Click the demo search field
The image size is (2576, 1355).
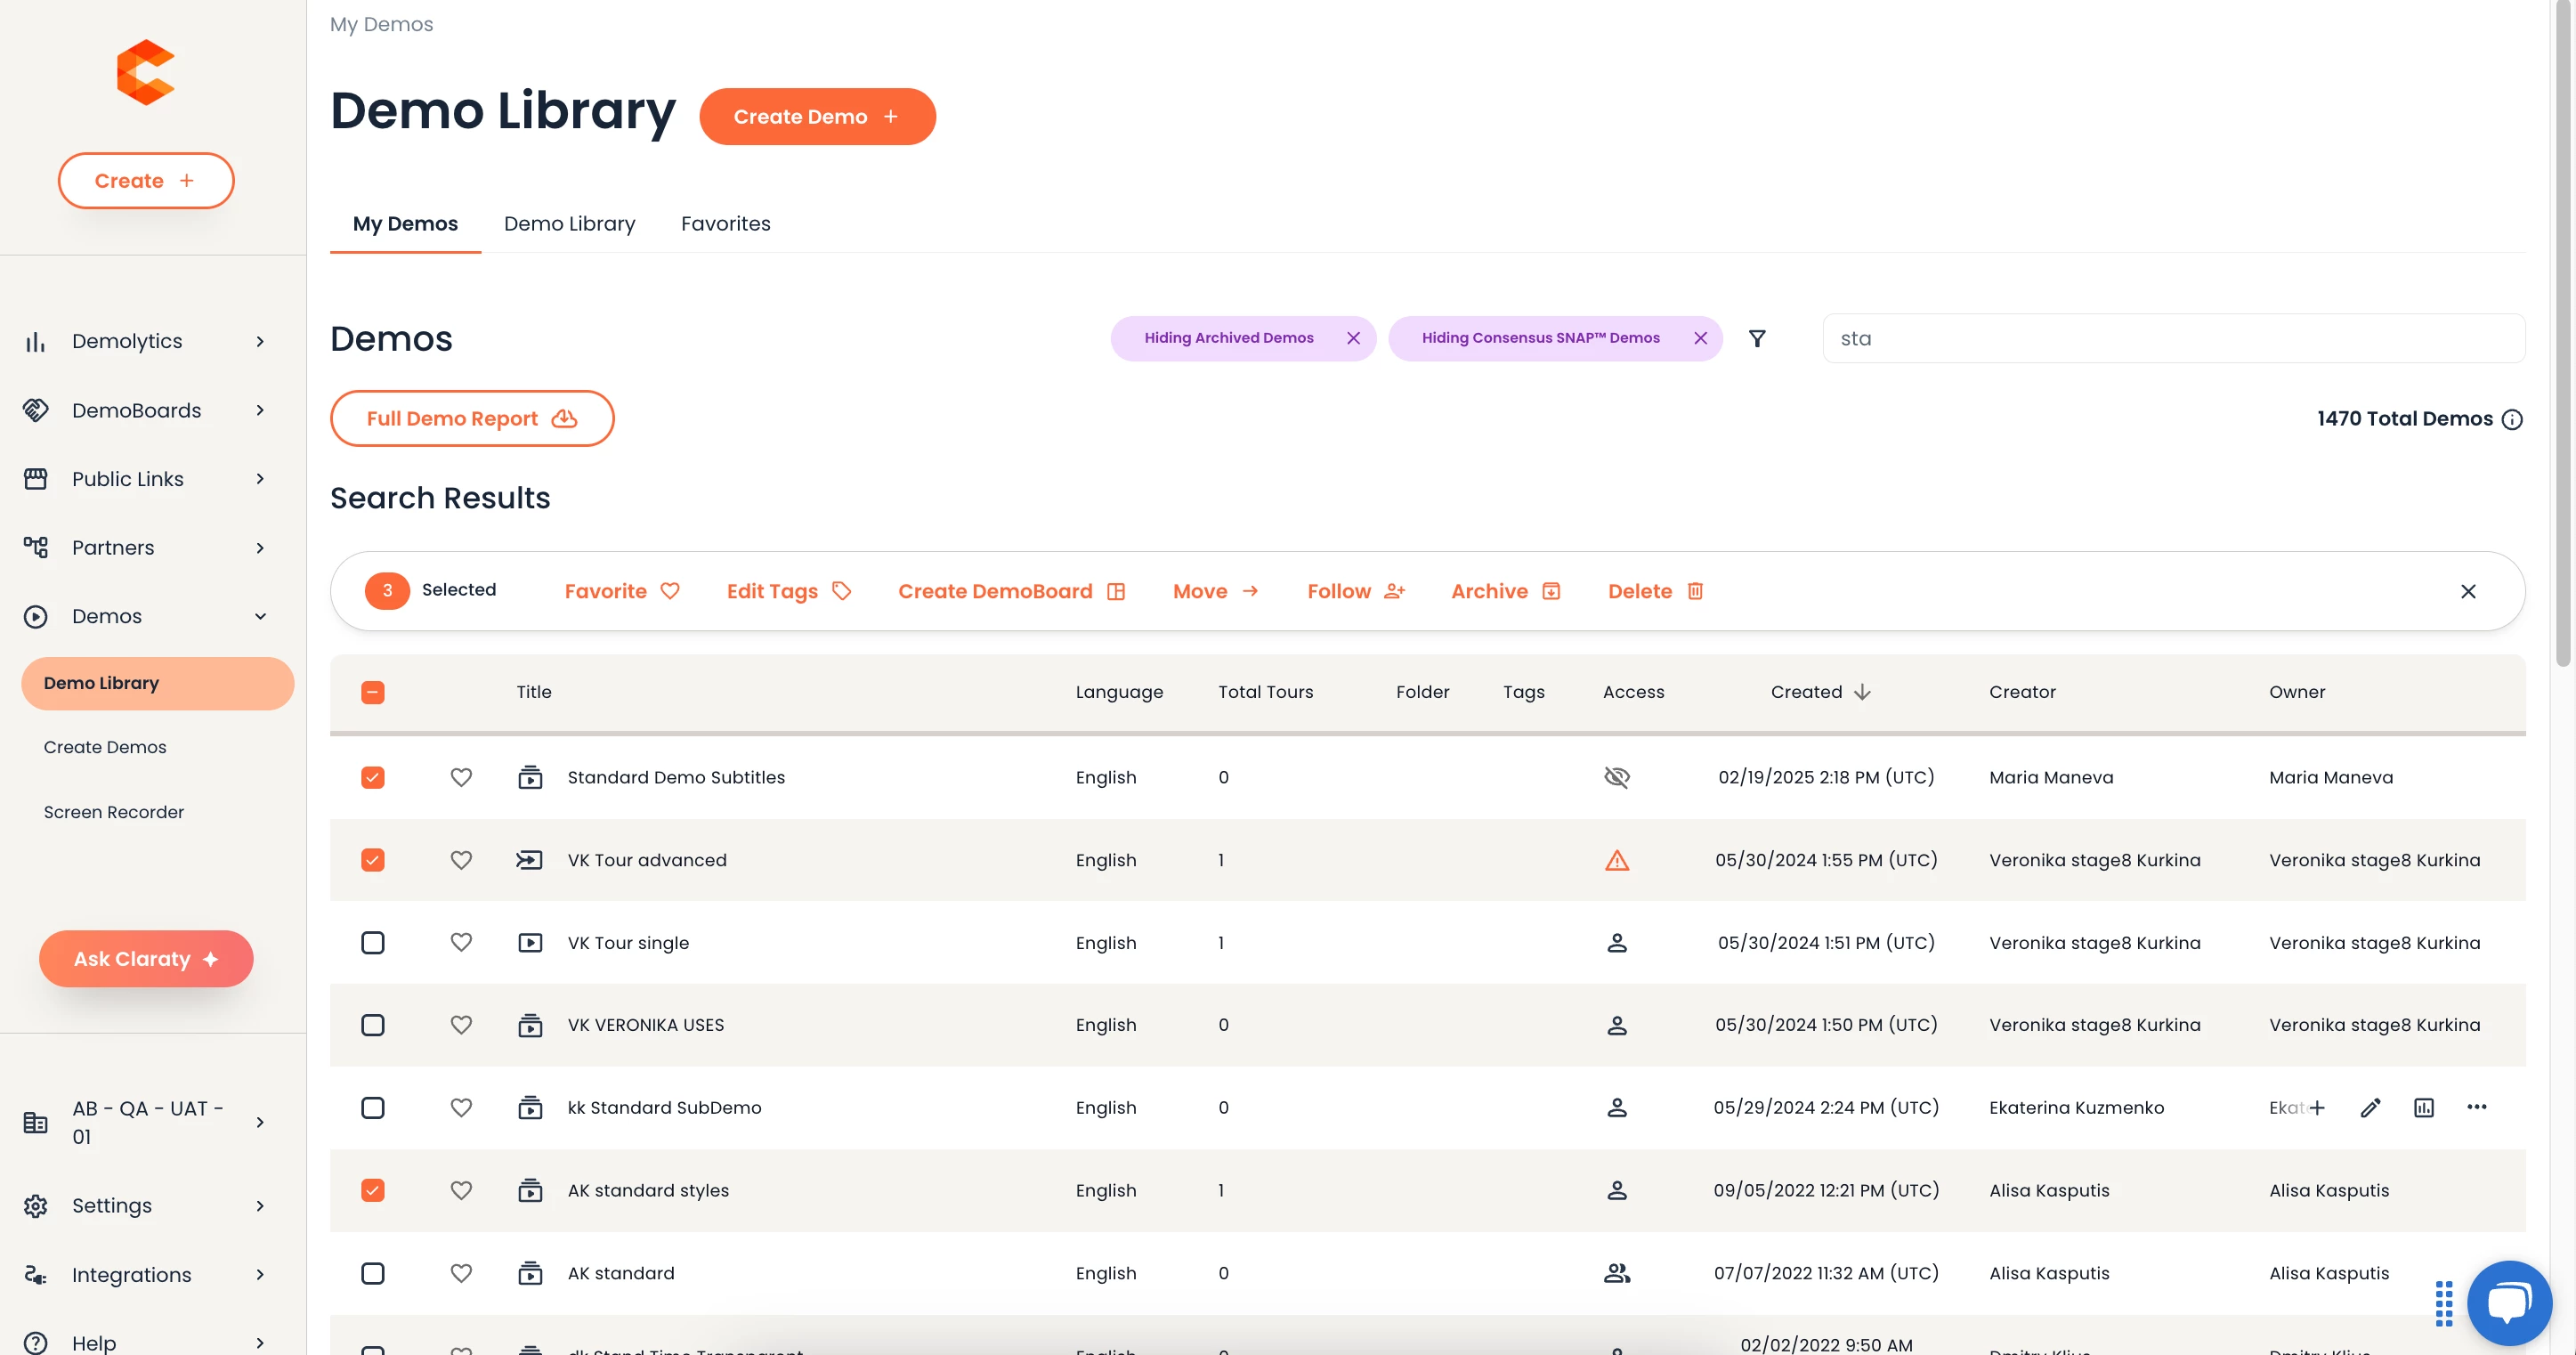[2172, 339]
